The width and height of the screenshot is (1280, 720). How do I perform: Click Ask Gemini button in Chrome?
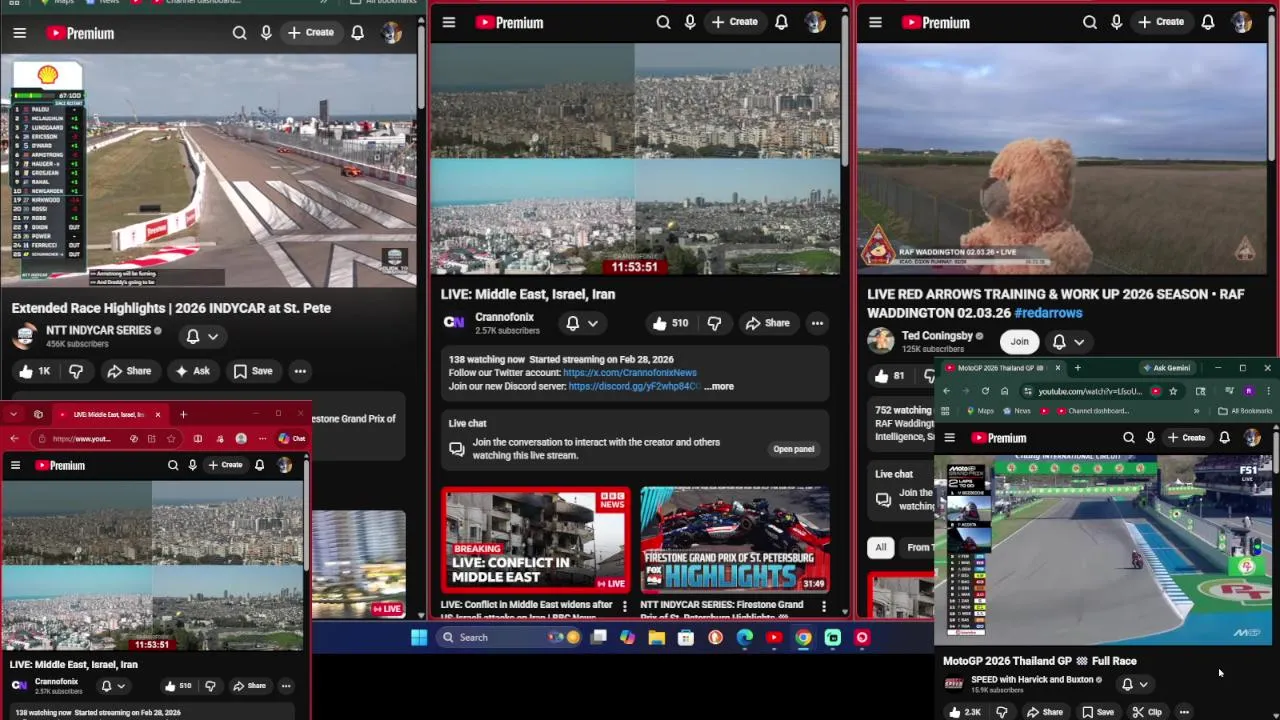click(x=1167, y=368)
